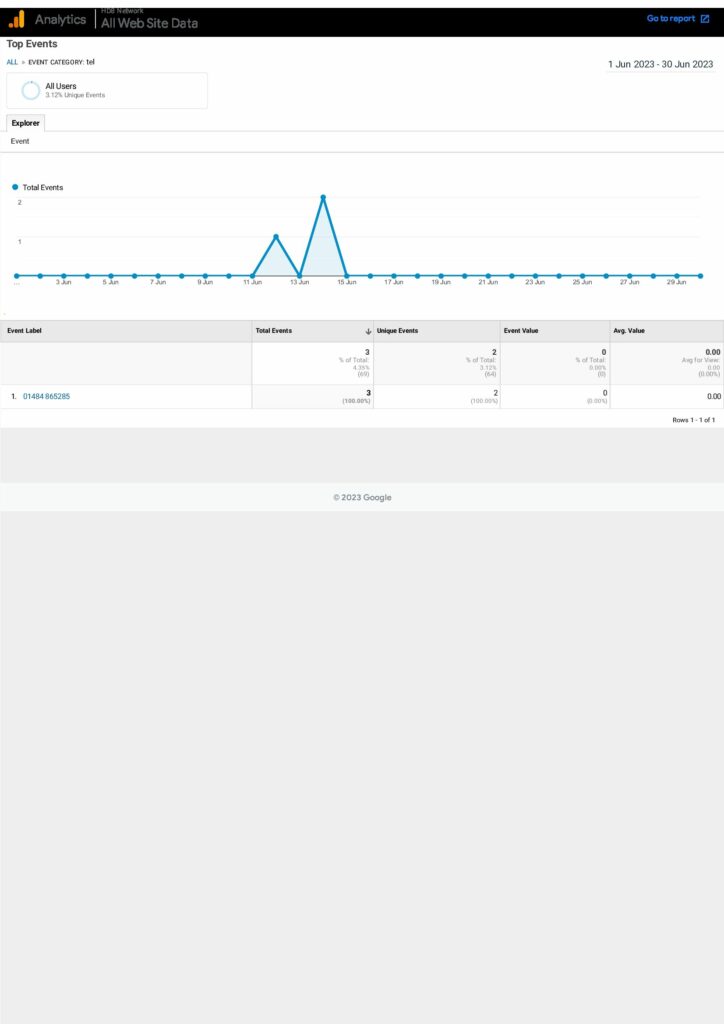The height and width of the screenshot is (1024, 724).
Task: Open the 1 Jun 2023 - 30 Jun 2023 date range
Action: (x=660, y=64)
